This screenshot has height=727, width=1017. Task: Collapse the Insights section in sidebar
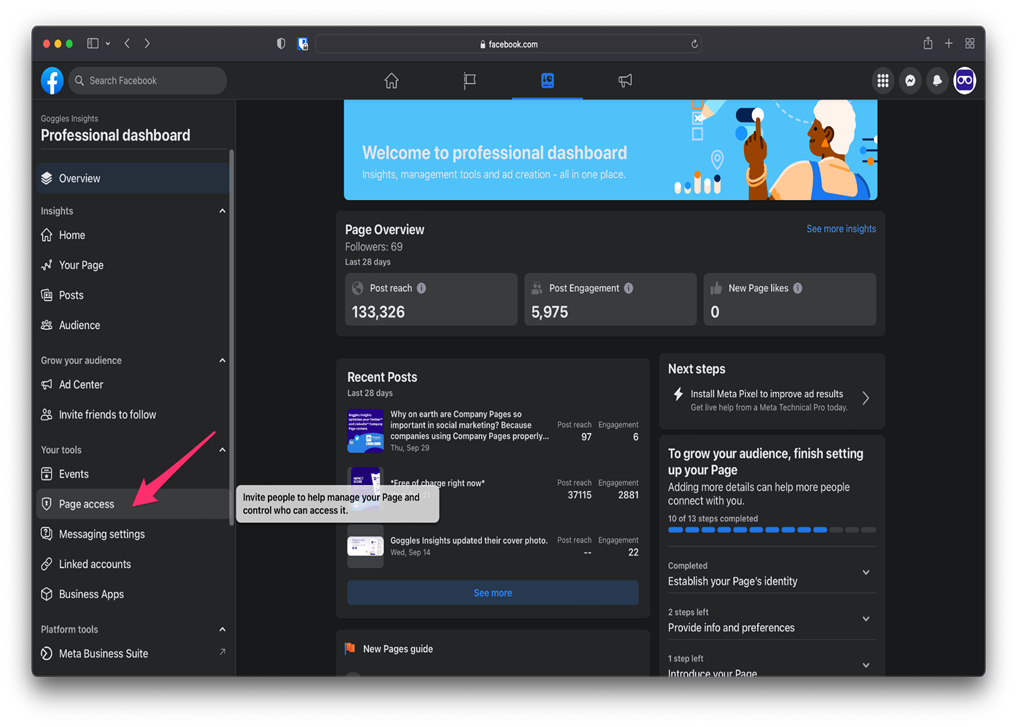click(x=222, y=211)
